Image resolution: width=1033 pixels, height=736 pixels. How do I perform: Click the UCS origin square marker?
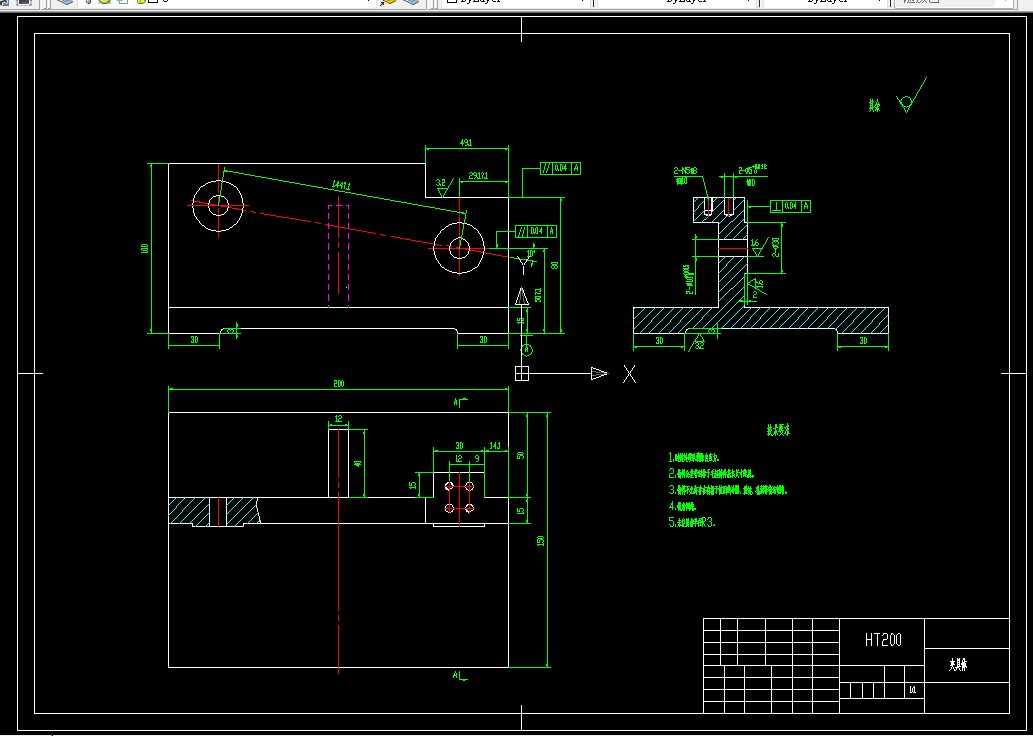522,374
